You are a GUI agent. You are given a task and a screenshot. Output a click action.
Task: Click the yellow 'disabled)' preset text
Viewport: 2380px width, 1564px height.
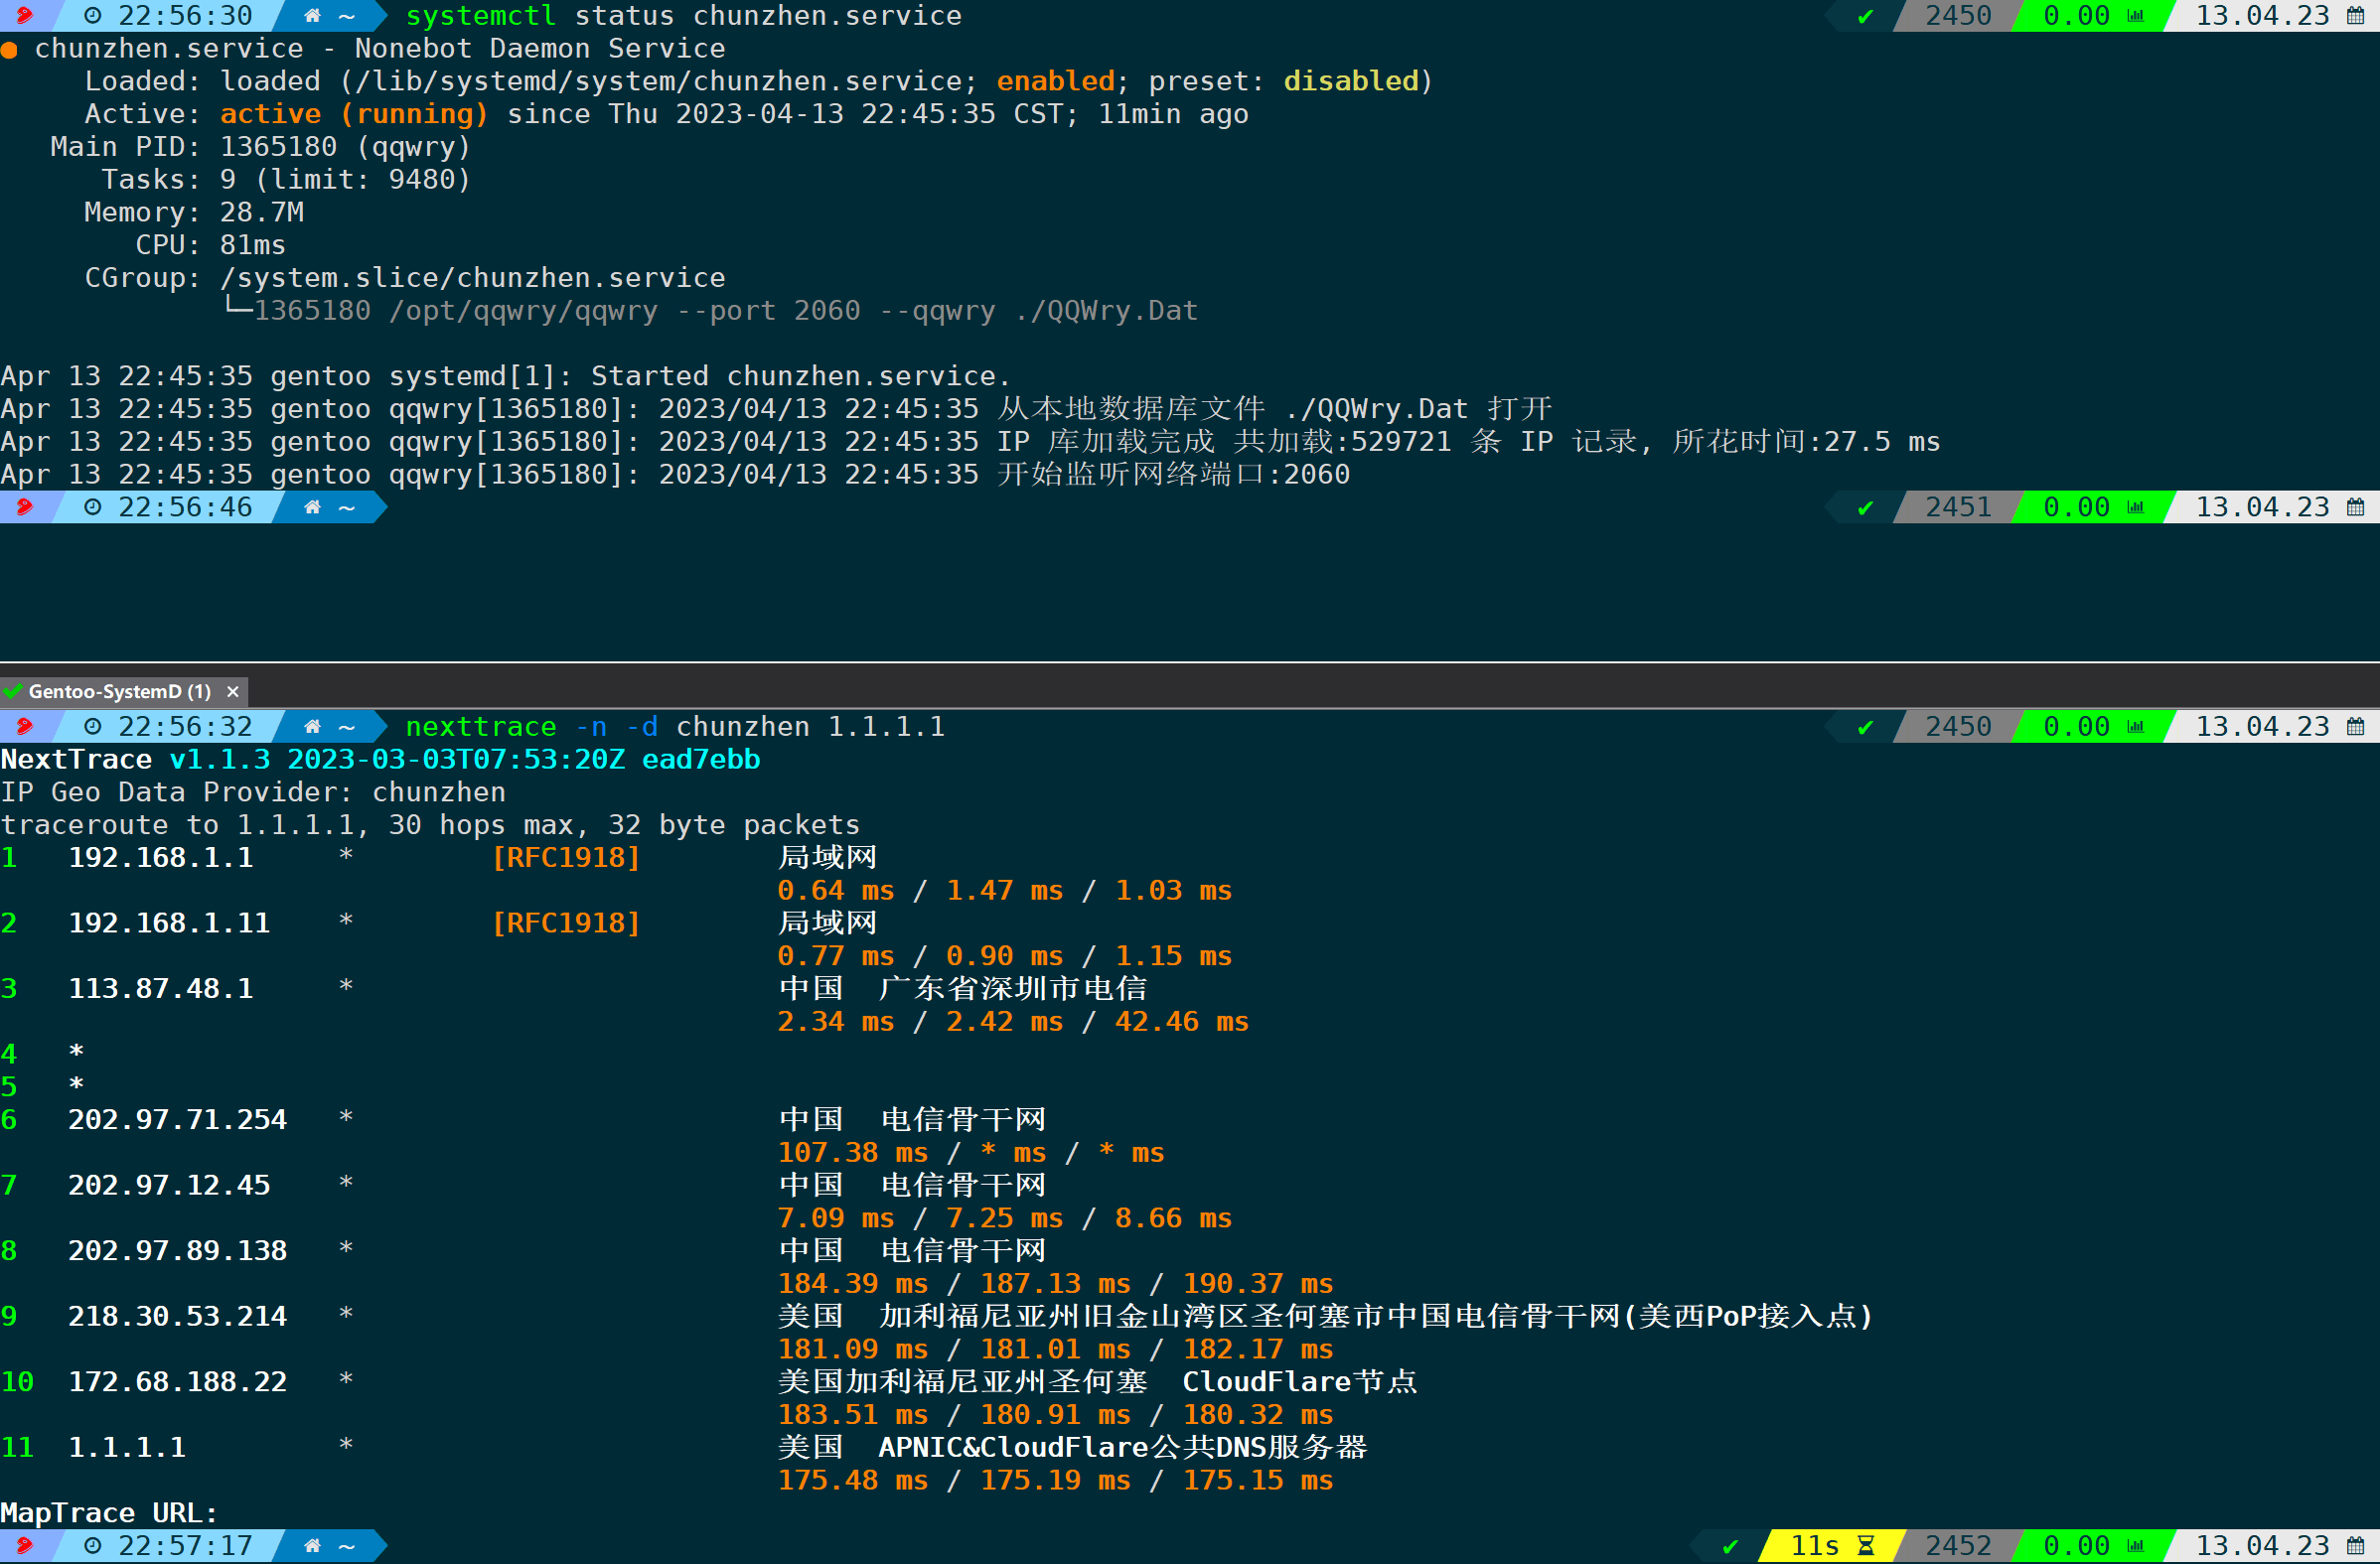coord(1358,81)
